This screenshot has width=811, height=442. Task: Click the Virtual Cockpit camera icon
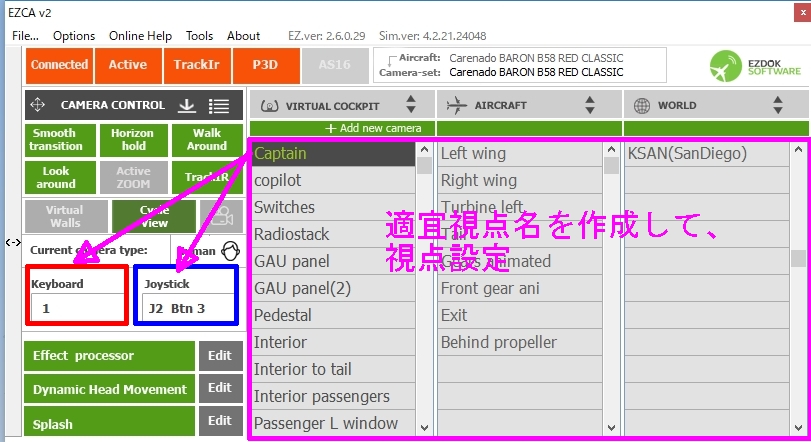[x=269, y=106]
